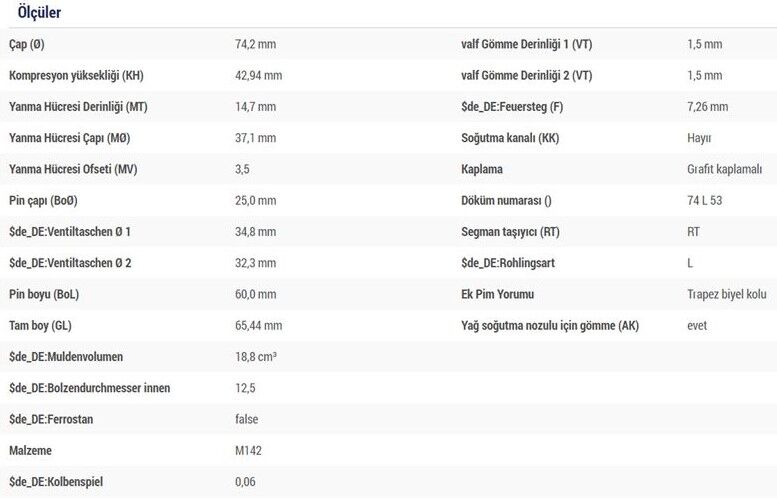777x498 pixels.
Task: Select the Trapez biyel kolu value
Action: coord(726,294)
